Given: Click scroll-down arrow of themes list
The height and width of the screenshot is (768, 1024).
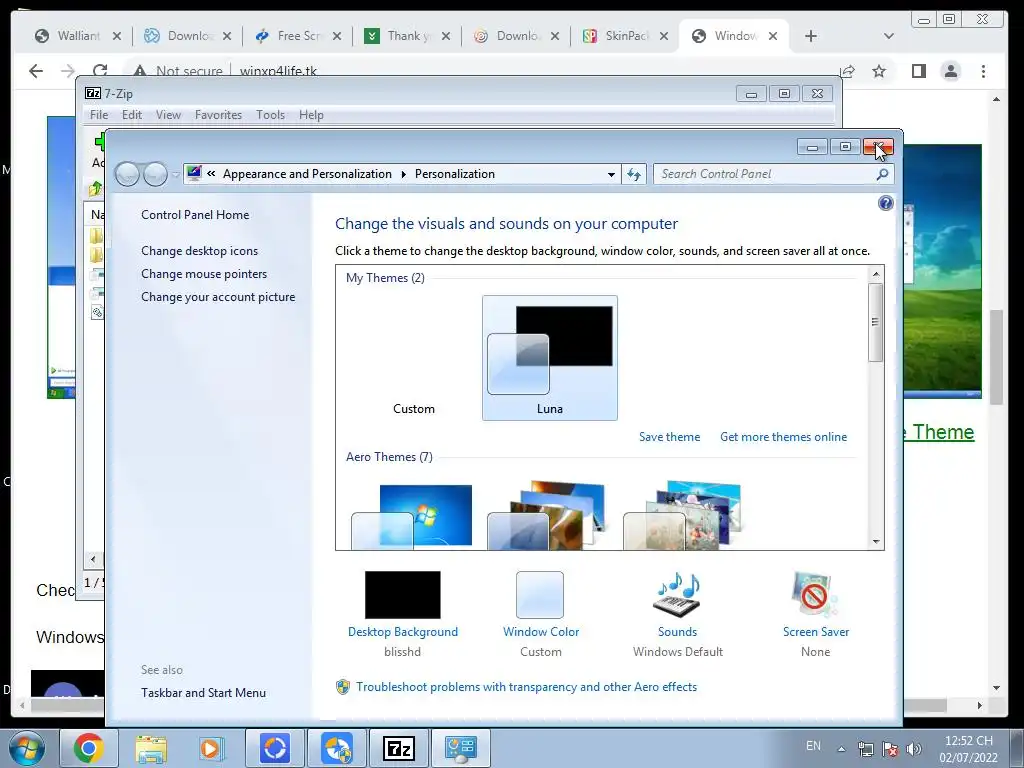Looking at the screenshot, I should point(876,541).
